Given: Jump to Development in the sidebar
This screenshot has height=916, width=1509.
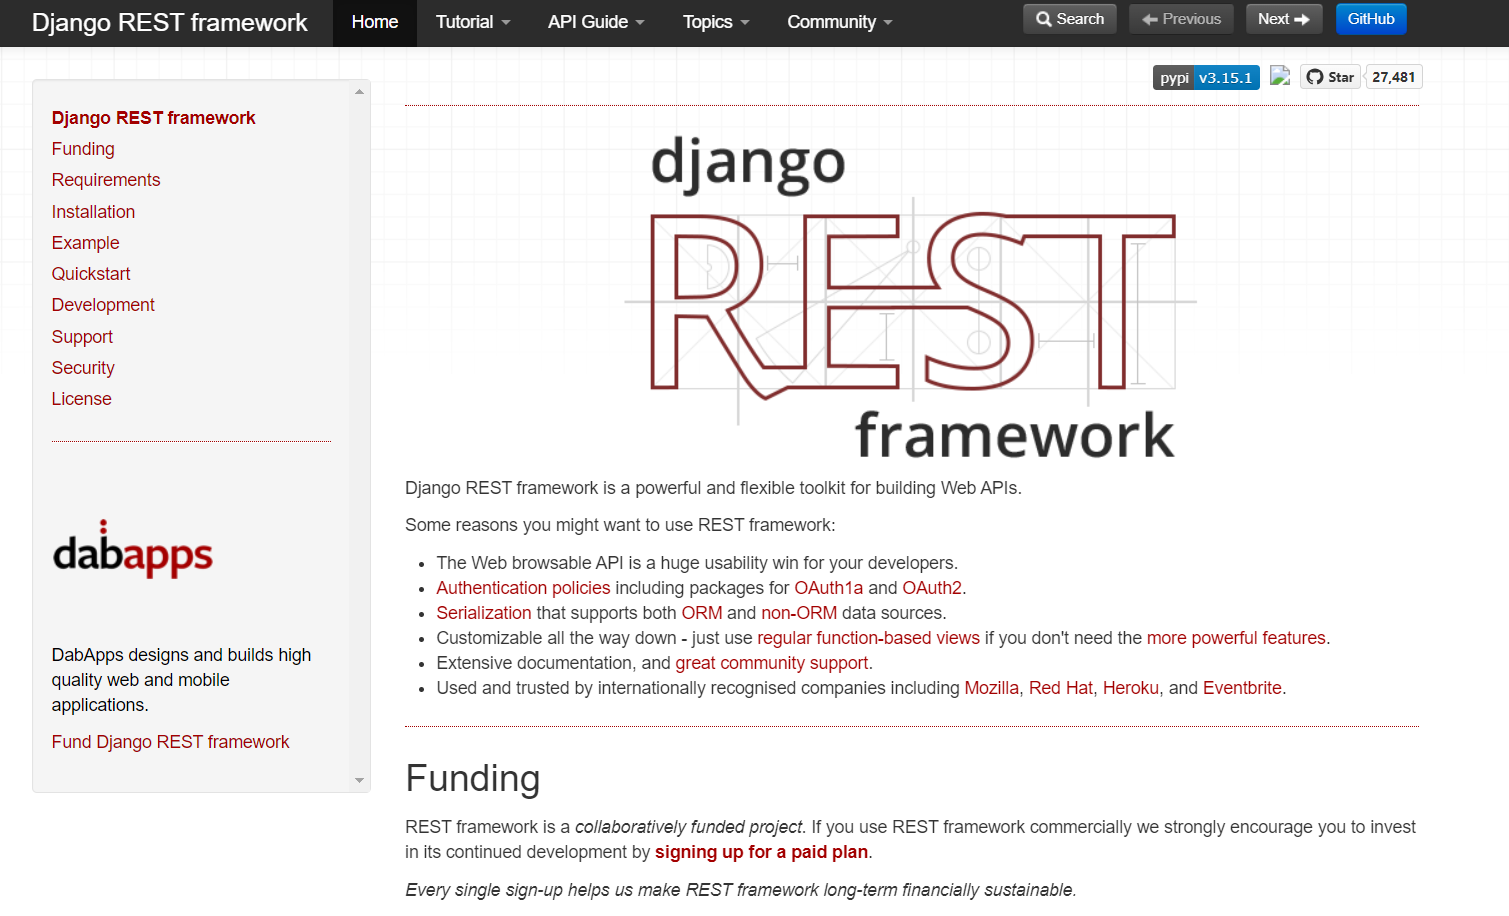Looking at the screenshot, I should (103, 305).
